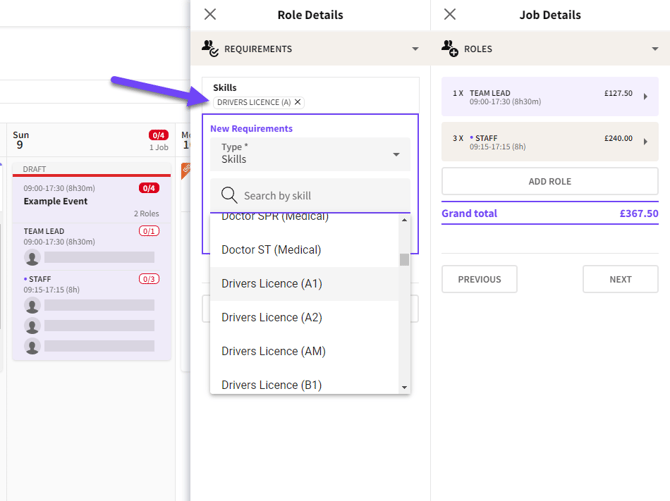Close the Job Details panel
Viewport: 670px width, 501px height.
pos(450,15)
